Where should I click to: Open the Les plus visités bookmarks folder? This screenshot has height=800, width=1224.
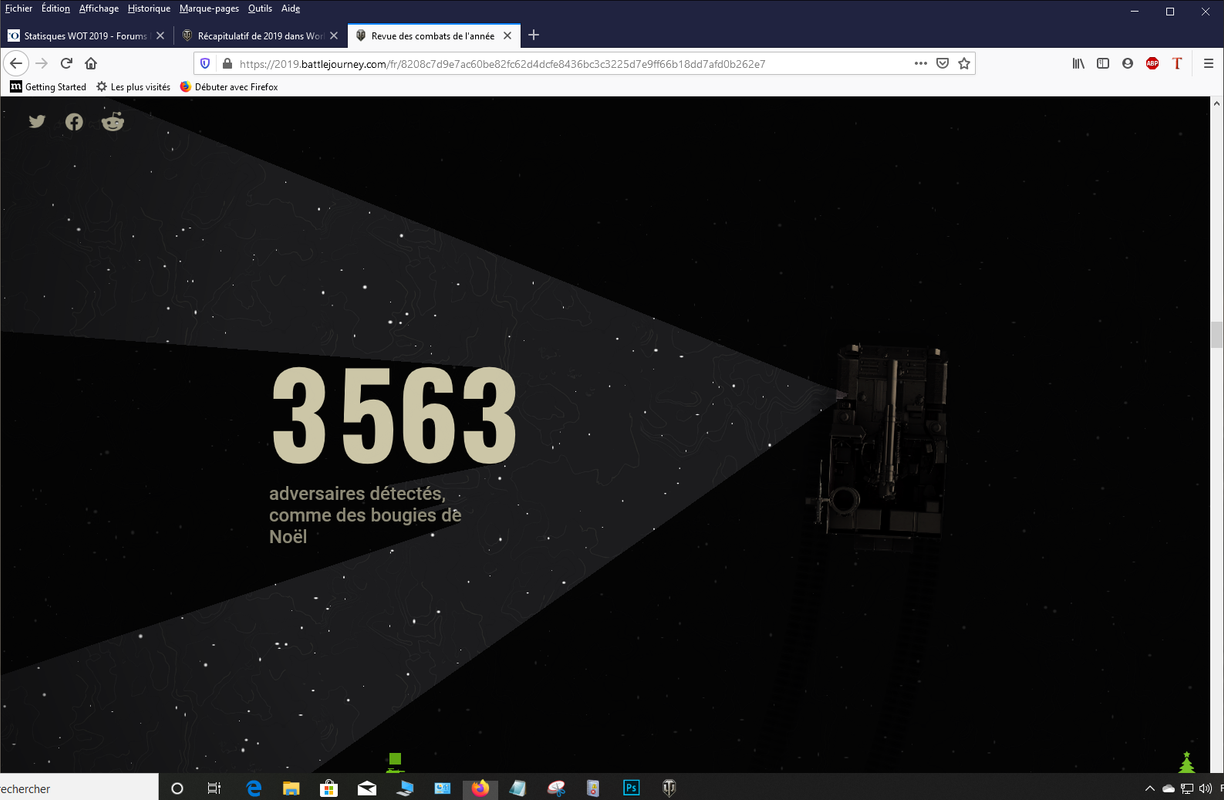click(133, 87)
